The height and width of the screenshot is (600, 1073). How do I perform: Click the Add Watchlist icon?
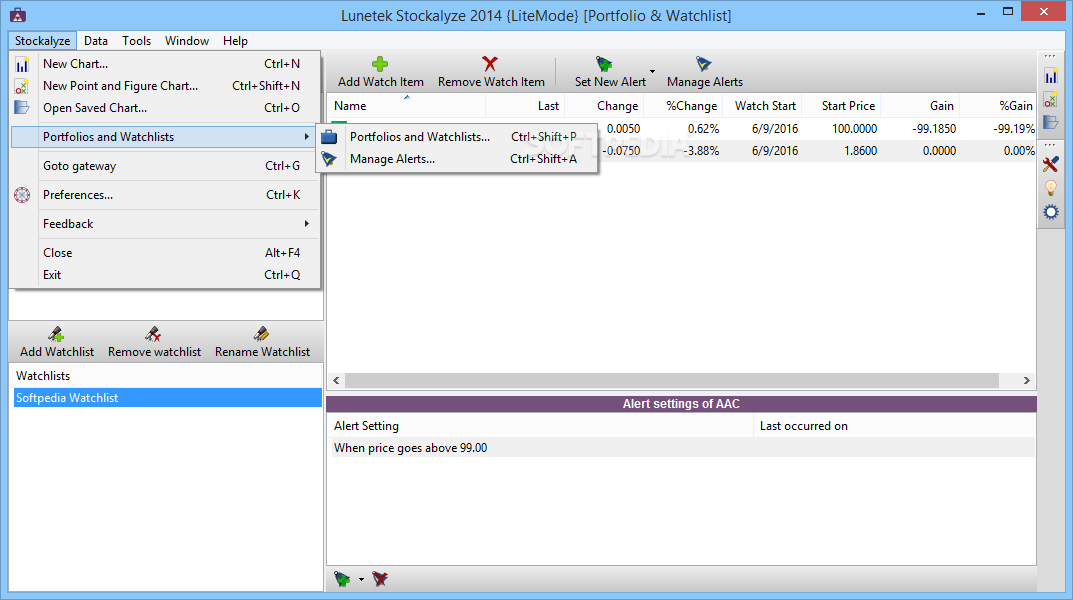[56, 334]
